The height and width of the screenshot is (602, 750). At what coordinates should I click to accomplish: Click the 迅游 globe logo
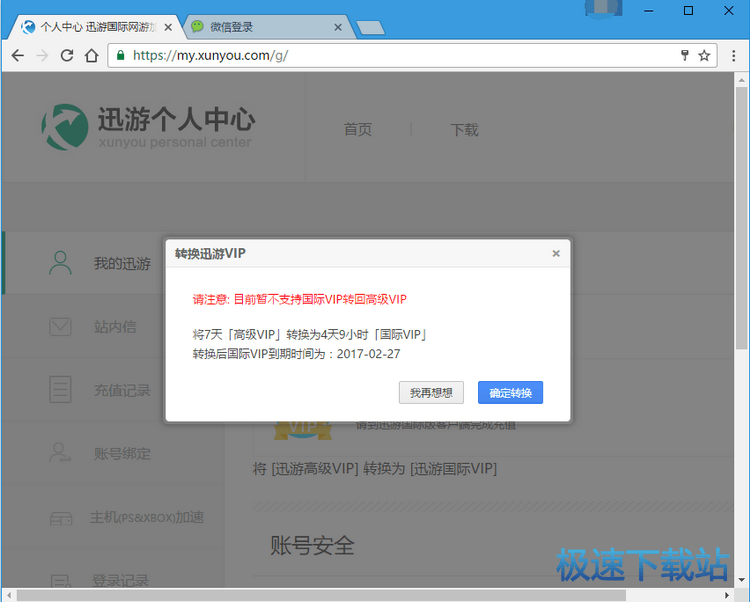coord(65,127)
